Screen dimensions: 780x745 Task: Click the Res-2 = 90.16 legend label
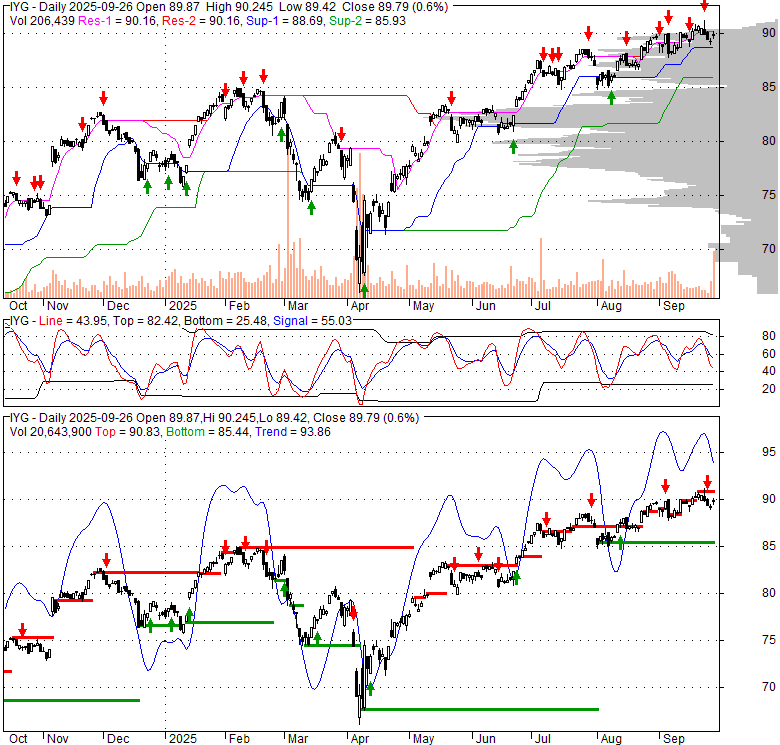(x=202, y=21)
